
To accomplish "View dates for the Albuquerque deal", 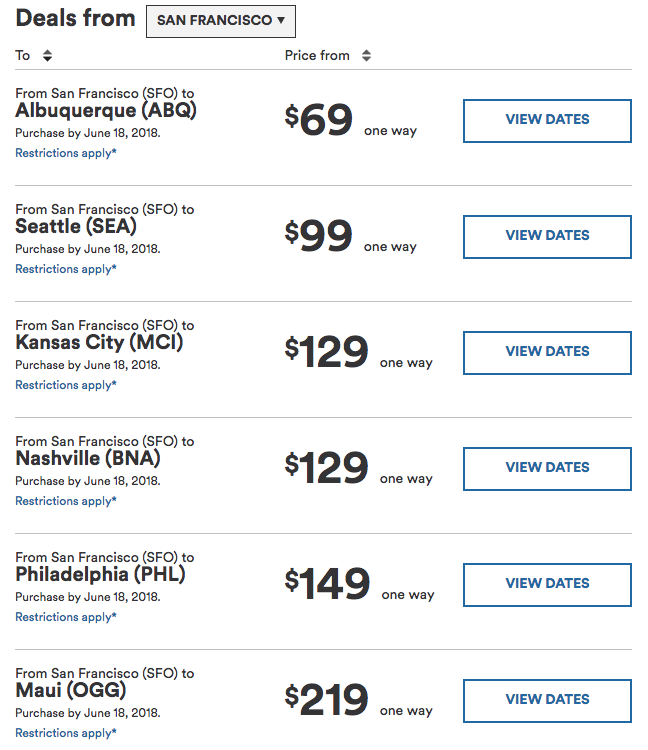I will click(x=547, y=120).
